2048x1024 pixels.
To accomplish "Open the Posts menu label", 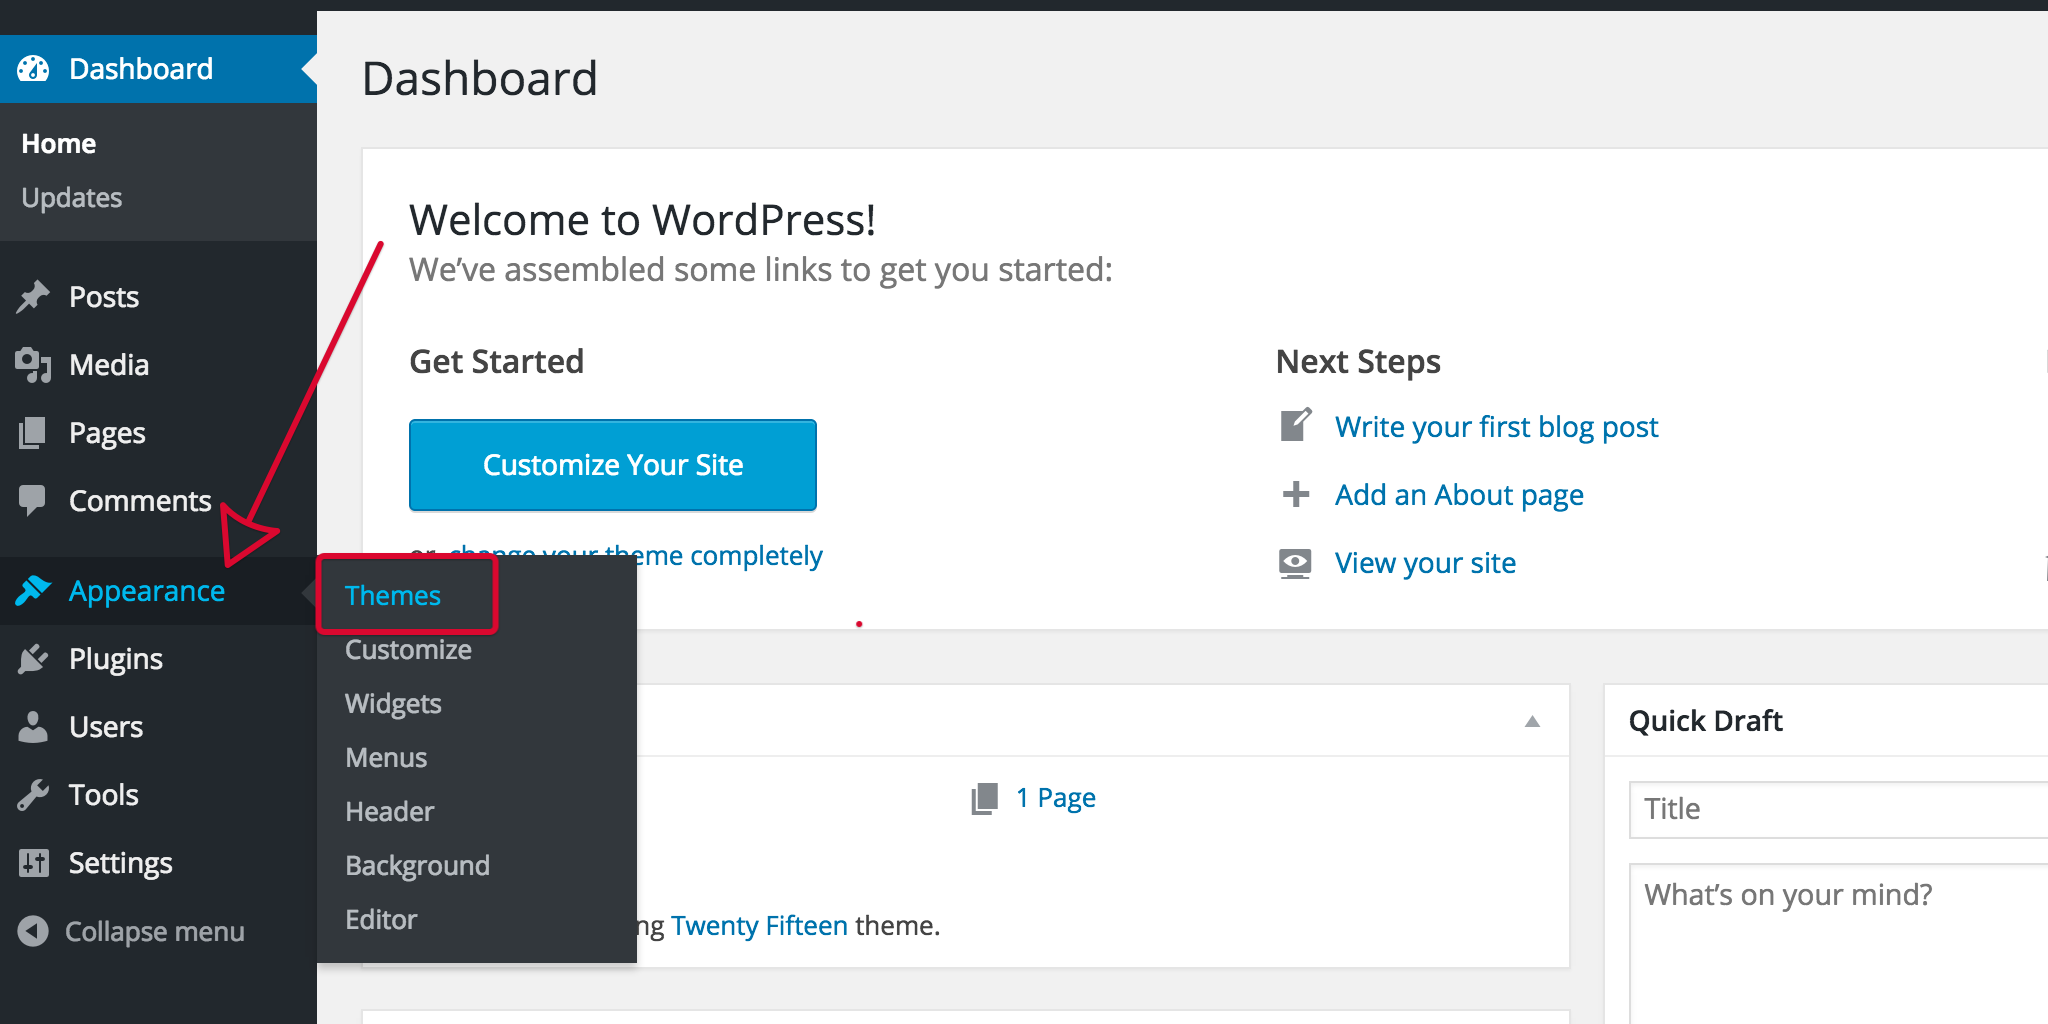I will pyautogui.click(x=104, y=297).
